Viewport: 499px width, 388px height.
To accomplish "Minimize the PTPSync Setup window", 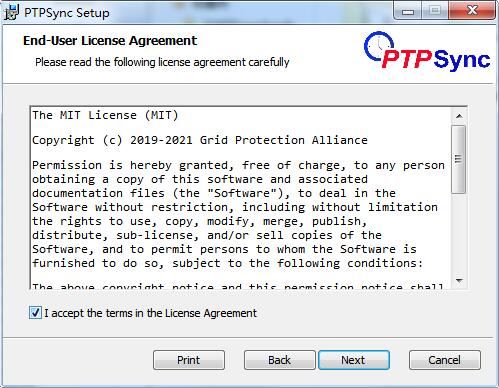I will point(408,11).
